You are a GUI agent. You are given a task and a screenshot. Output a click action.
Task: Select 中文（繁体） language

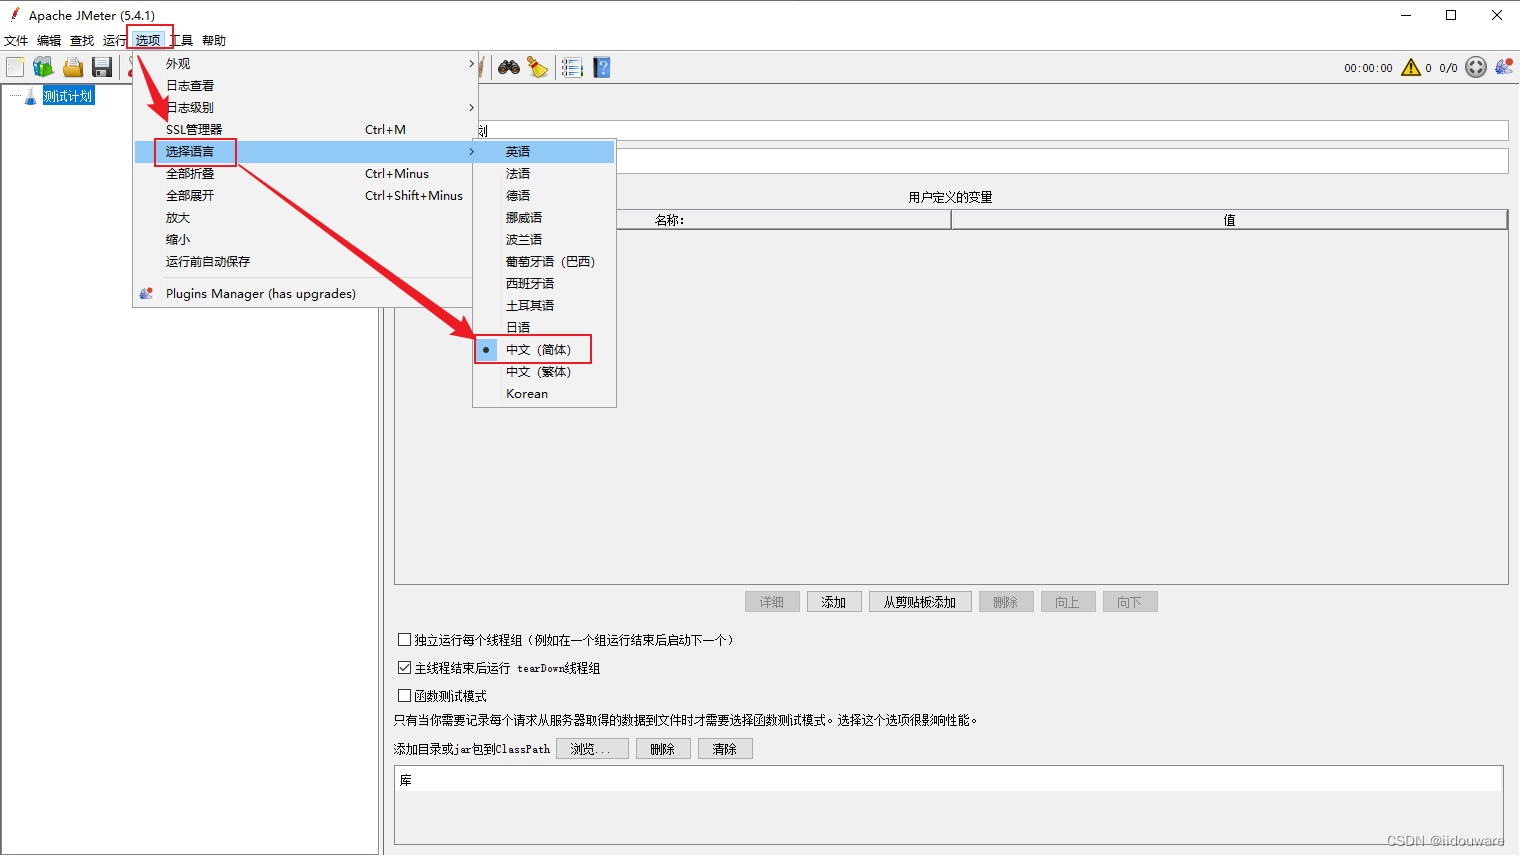coord(545,372)
